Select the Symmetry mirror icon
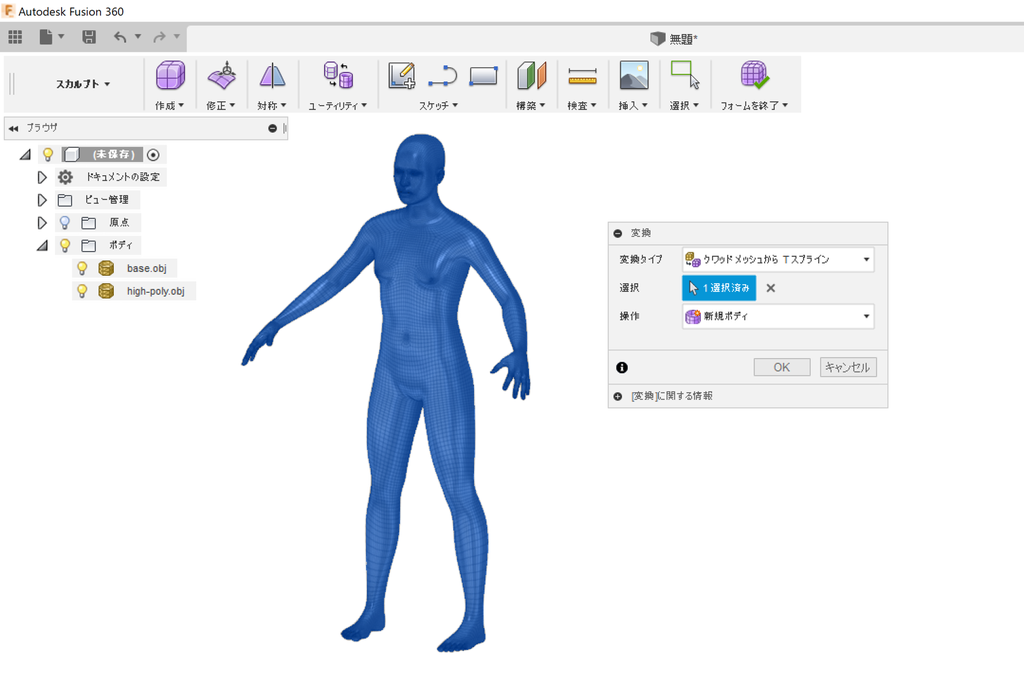1024x685 pixels. (271, 76)
